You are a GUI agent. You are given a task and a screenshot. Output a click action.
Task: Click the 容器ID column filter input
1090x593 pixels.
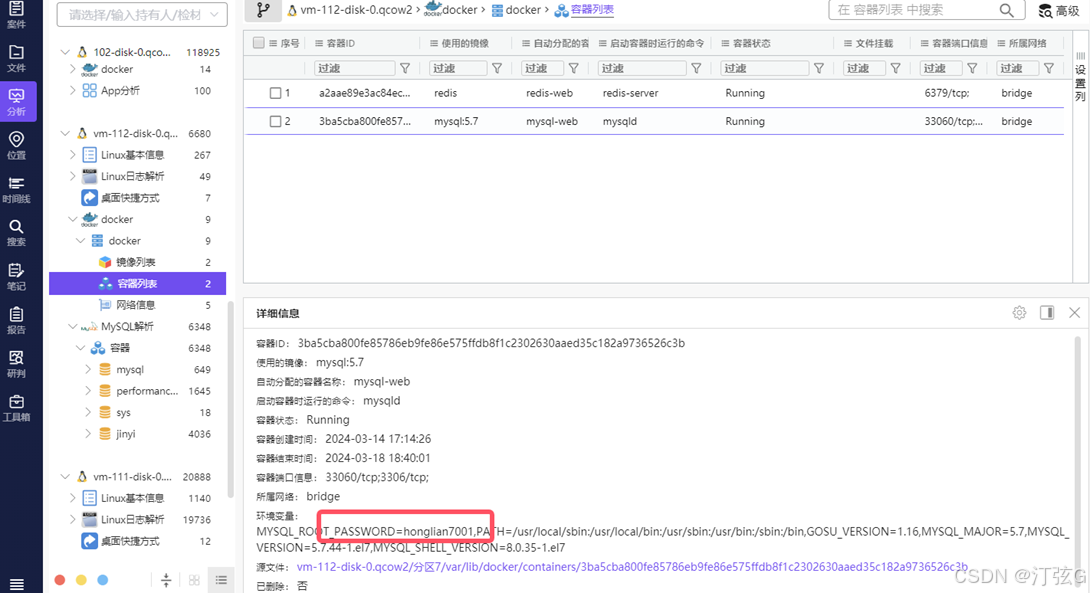coord(355,68)
